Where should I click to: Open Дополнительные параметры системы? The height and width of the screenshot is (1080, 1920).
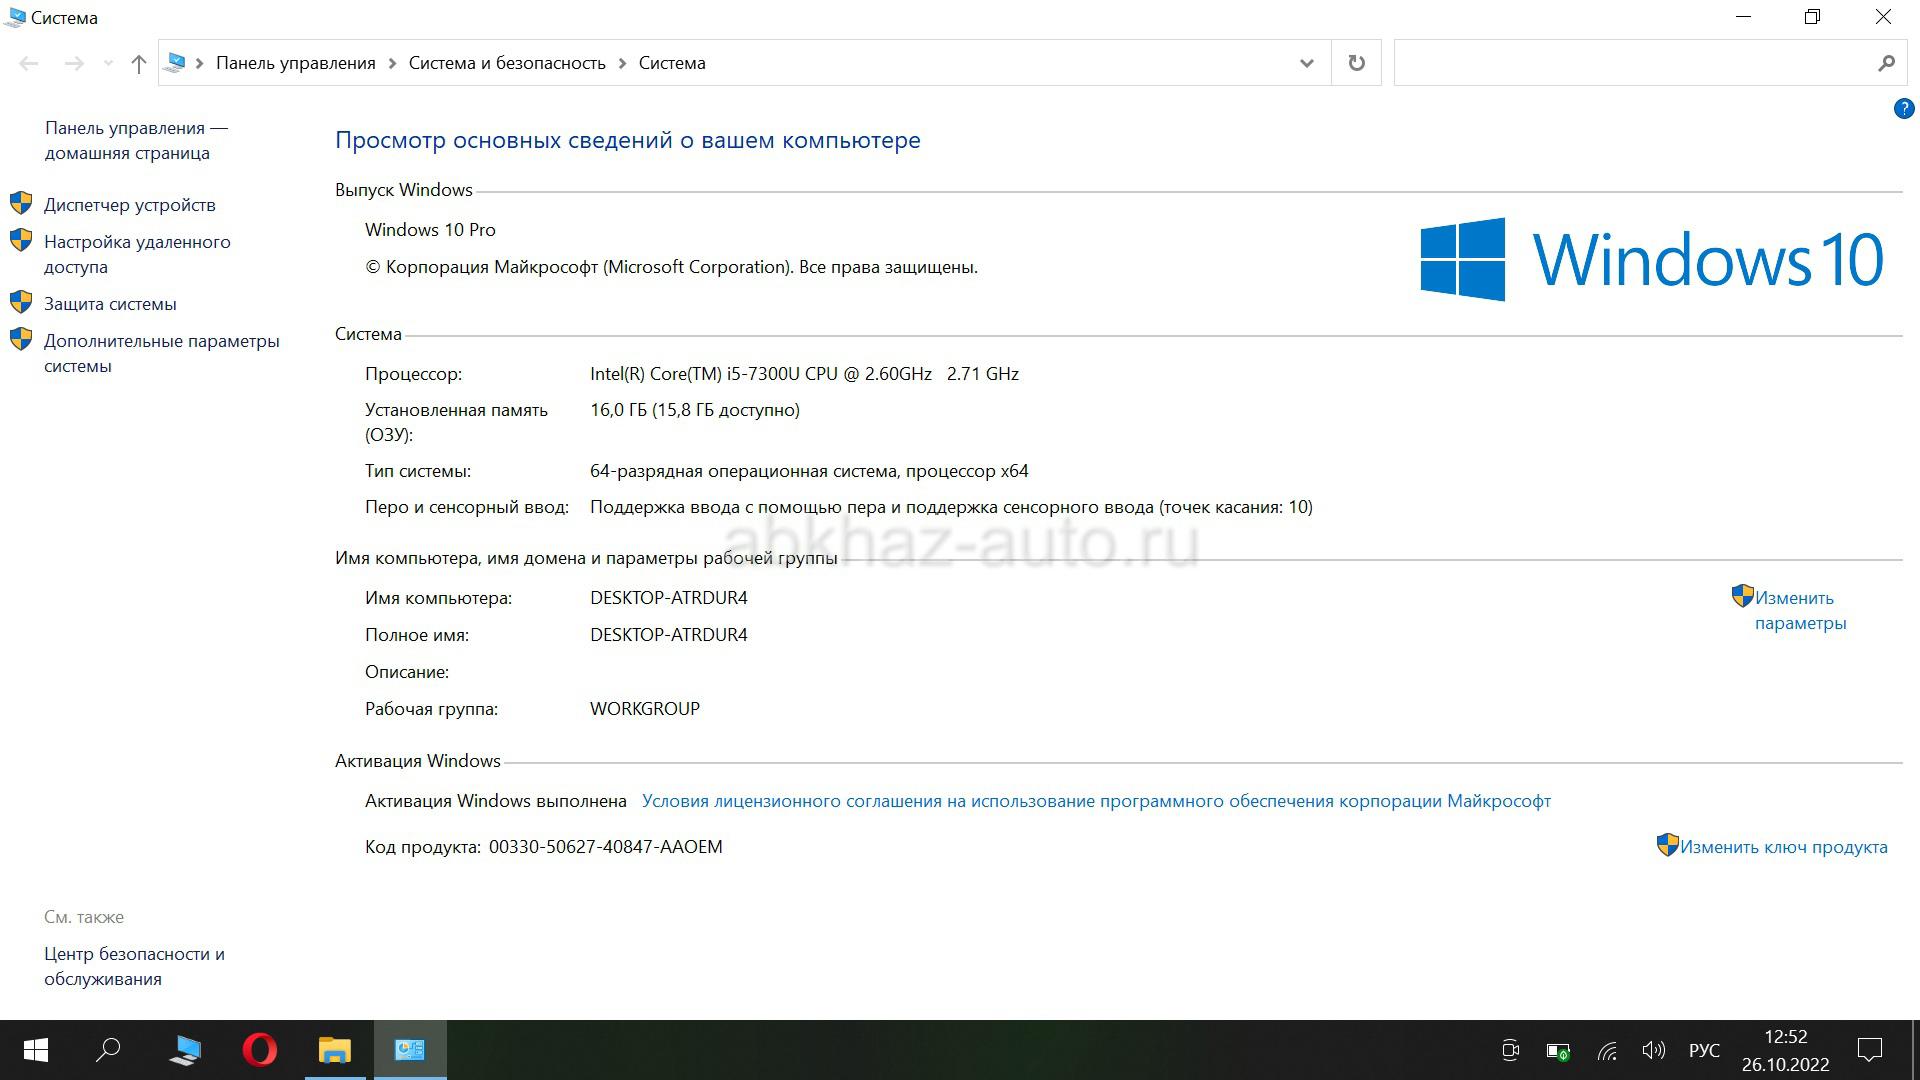[x=162, y=353]
